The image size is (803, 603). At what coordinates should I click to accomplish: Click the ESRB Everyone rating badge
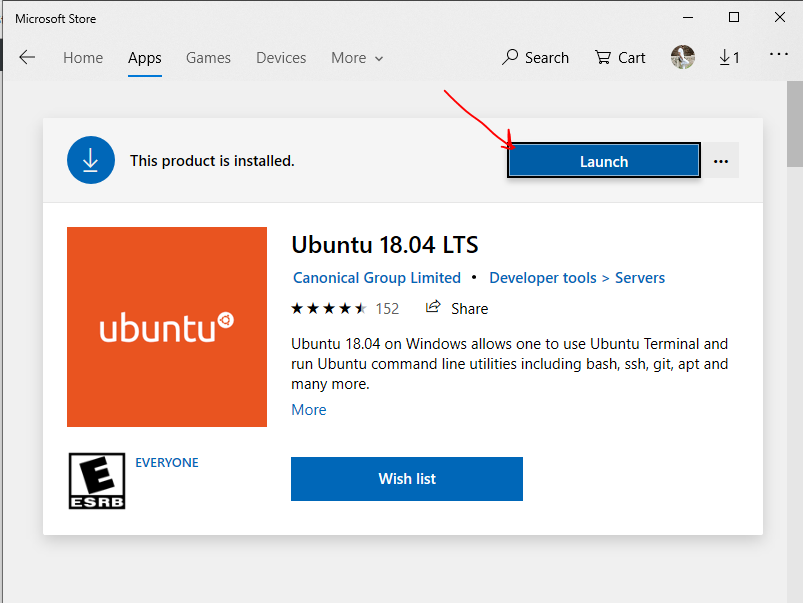point(97,481)
